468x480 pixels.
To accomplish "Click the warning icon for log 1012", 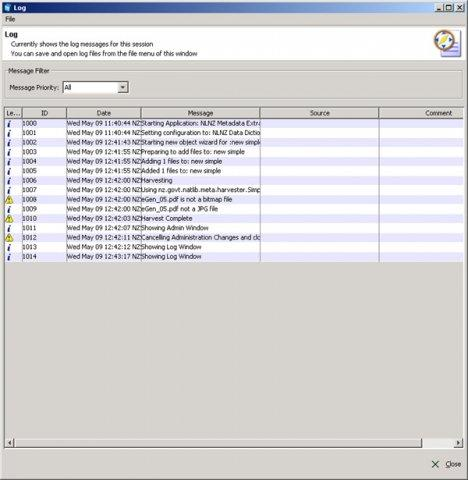I will [9, 238].
